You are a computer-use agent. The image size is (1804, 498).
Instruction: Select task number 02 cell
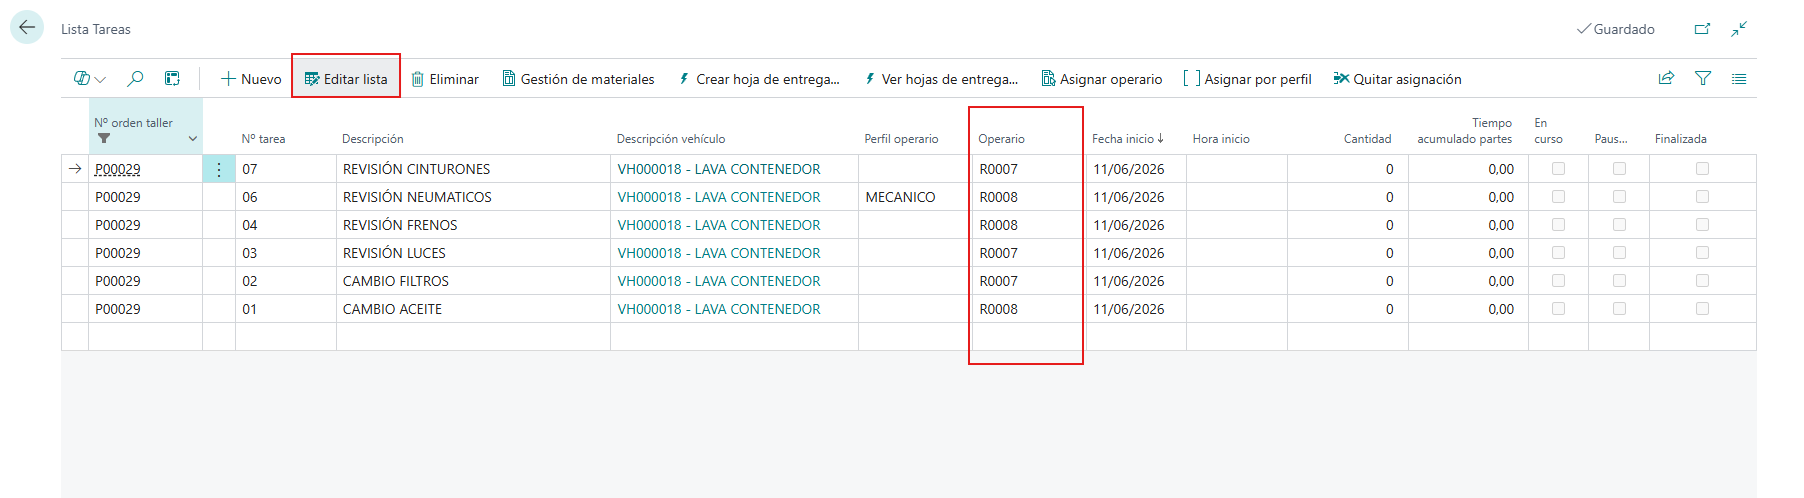[285, 281]
